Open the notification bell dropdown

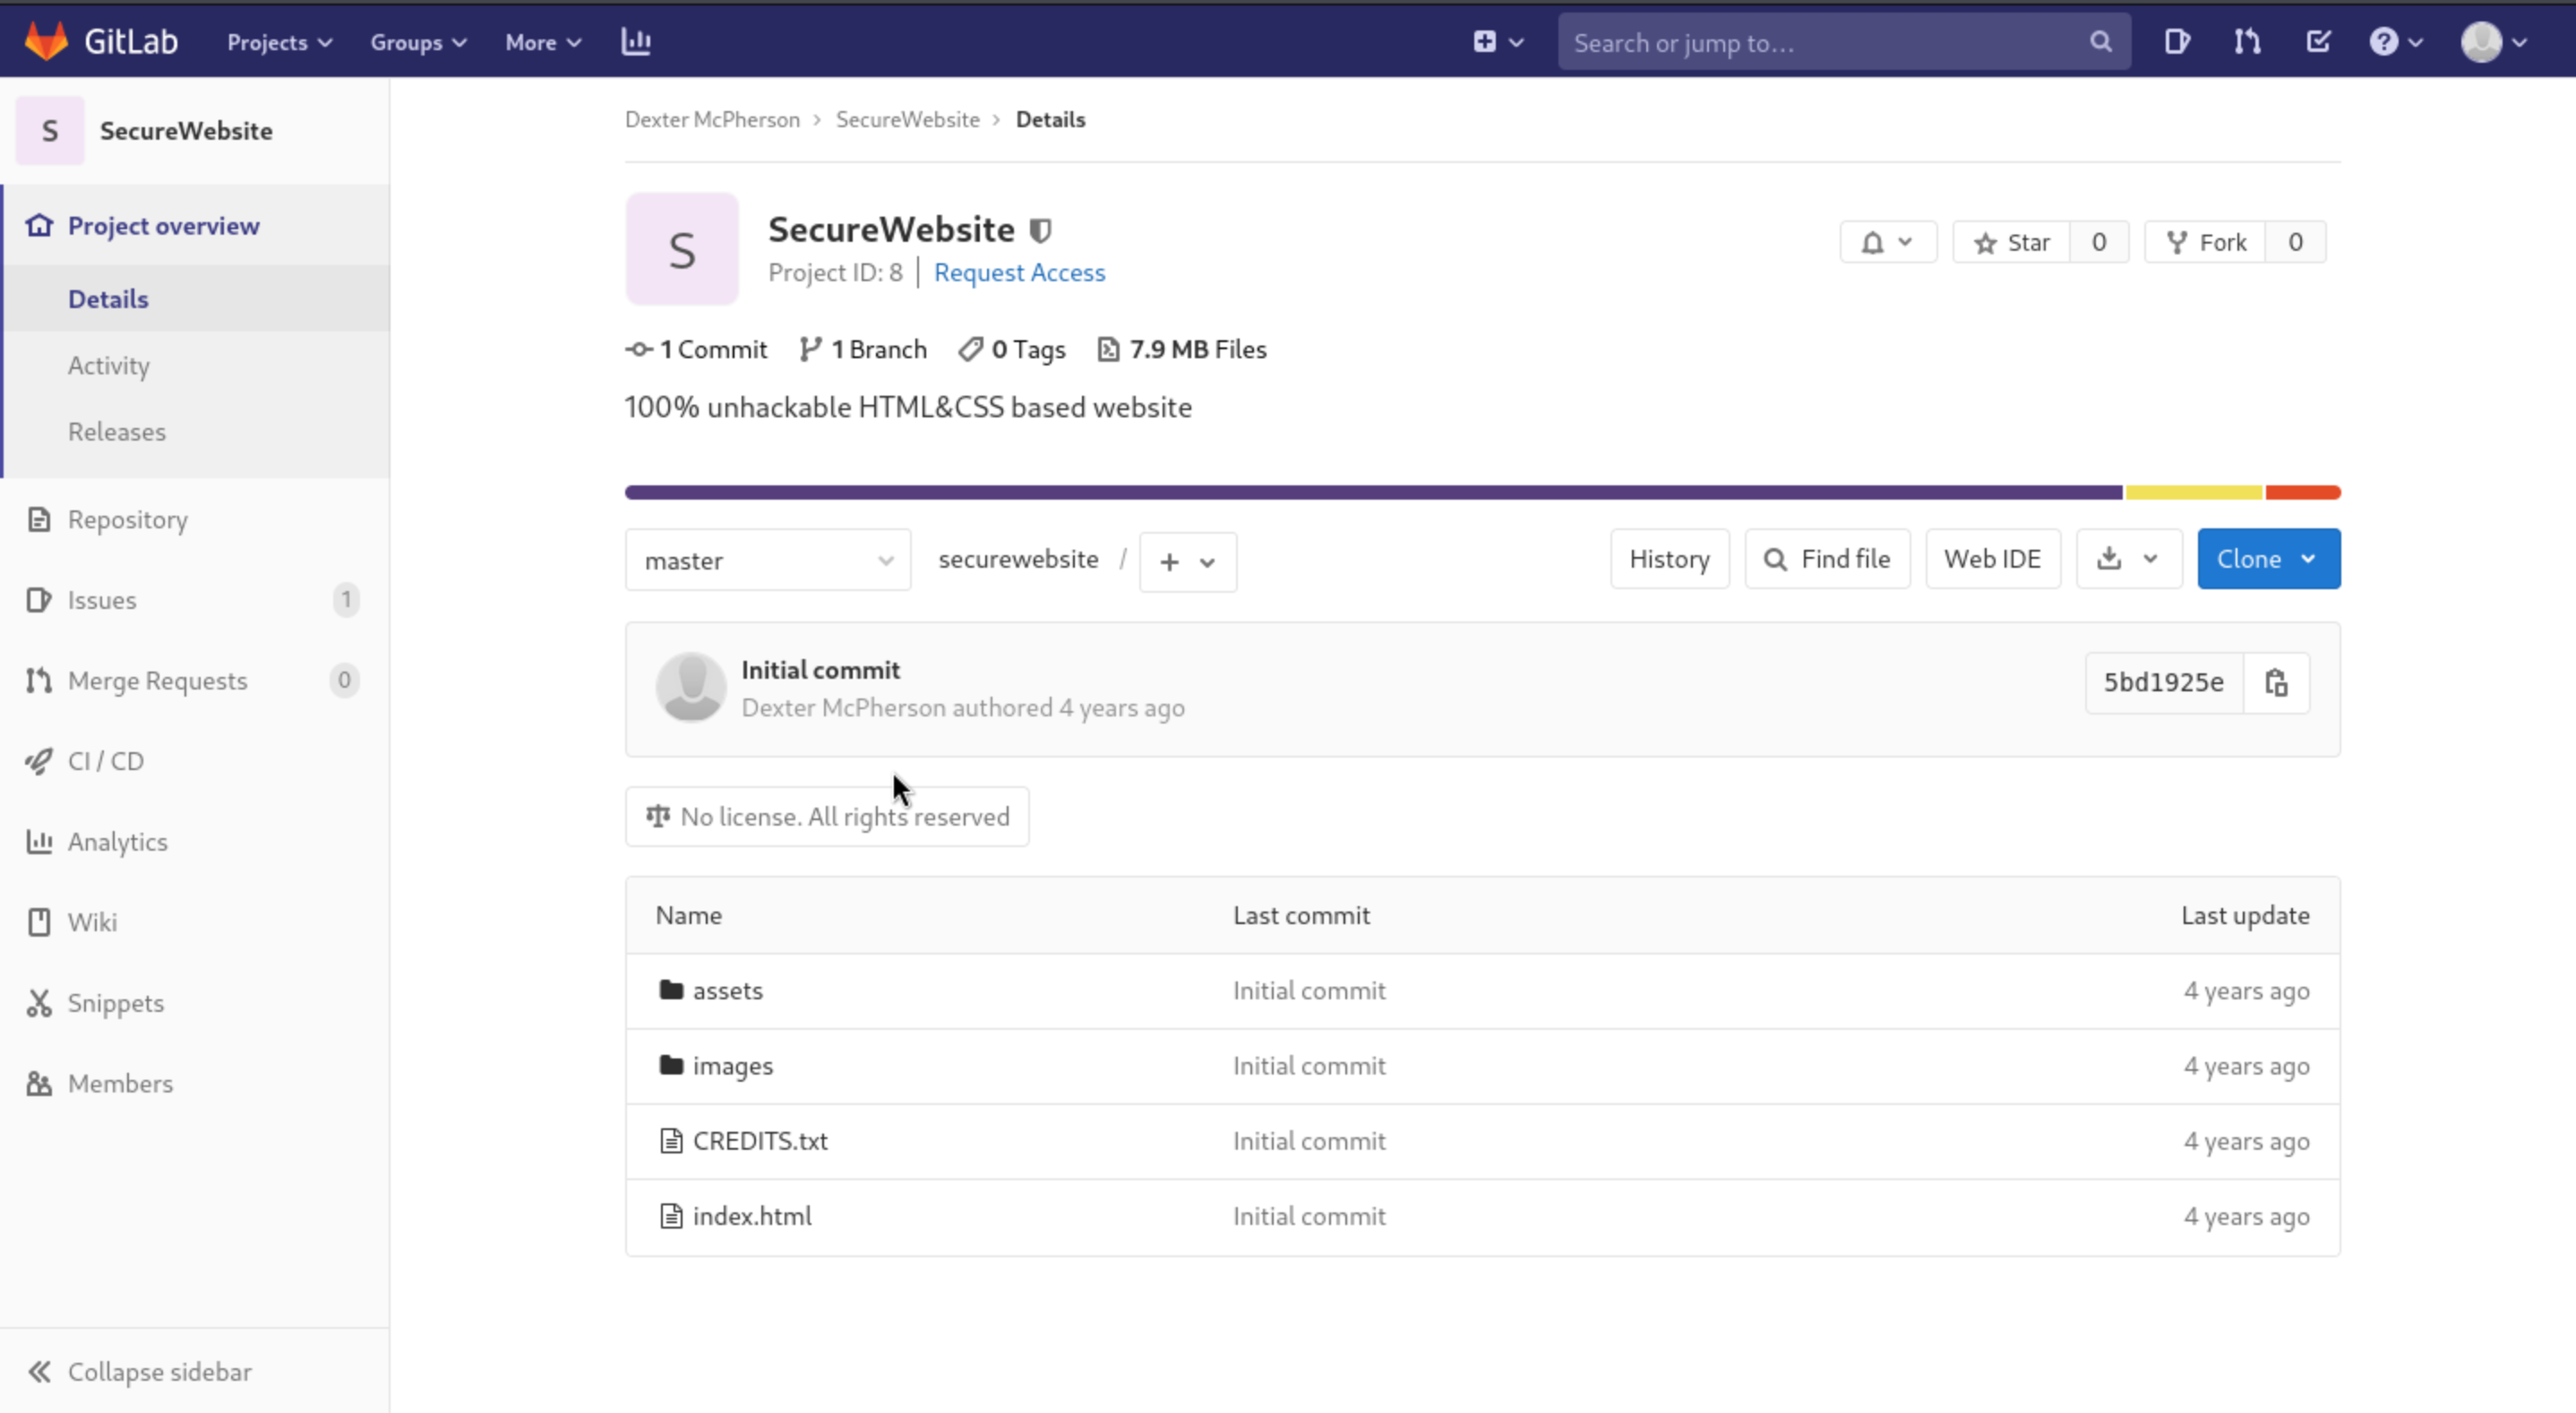point(1887,243)
